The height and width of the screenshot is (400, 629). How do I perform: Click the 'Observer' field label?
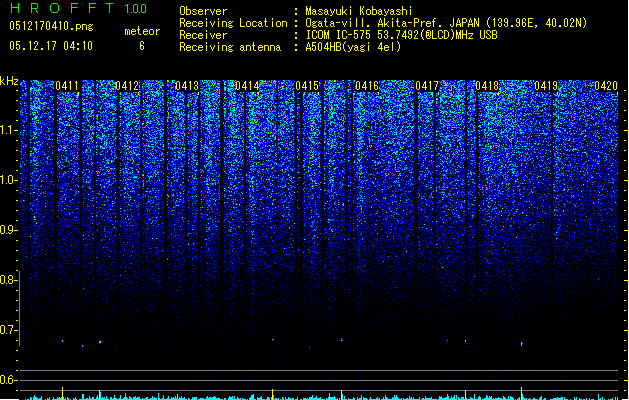click(203, 11)
